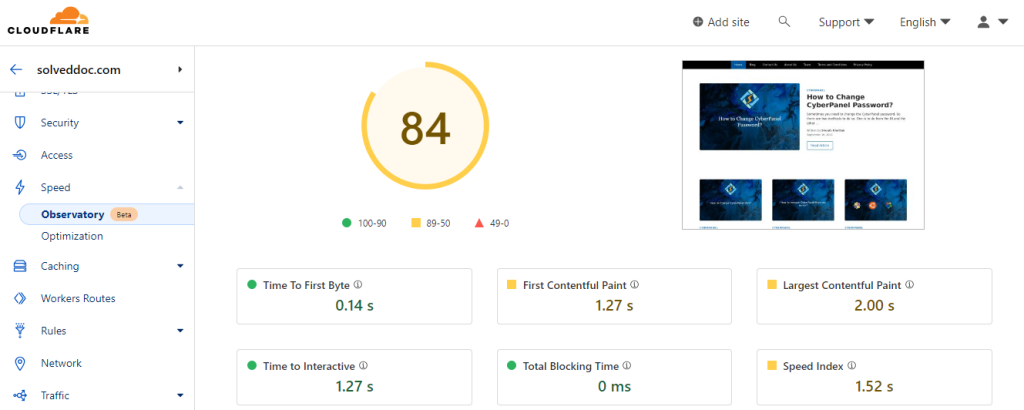Open the Support dropdown menu
The width and height of the screenshot is (1024, 410).
tap(846, 22)
